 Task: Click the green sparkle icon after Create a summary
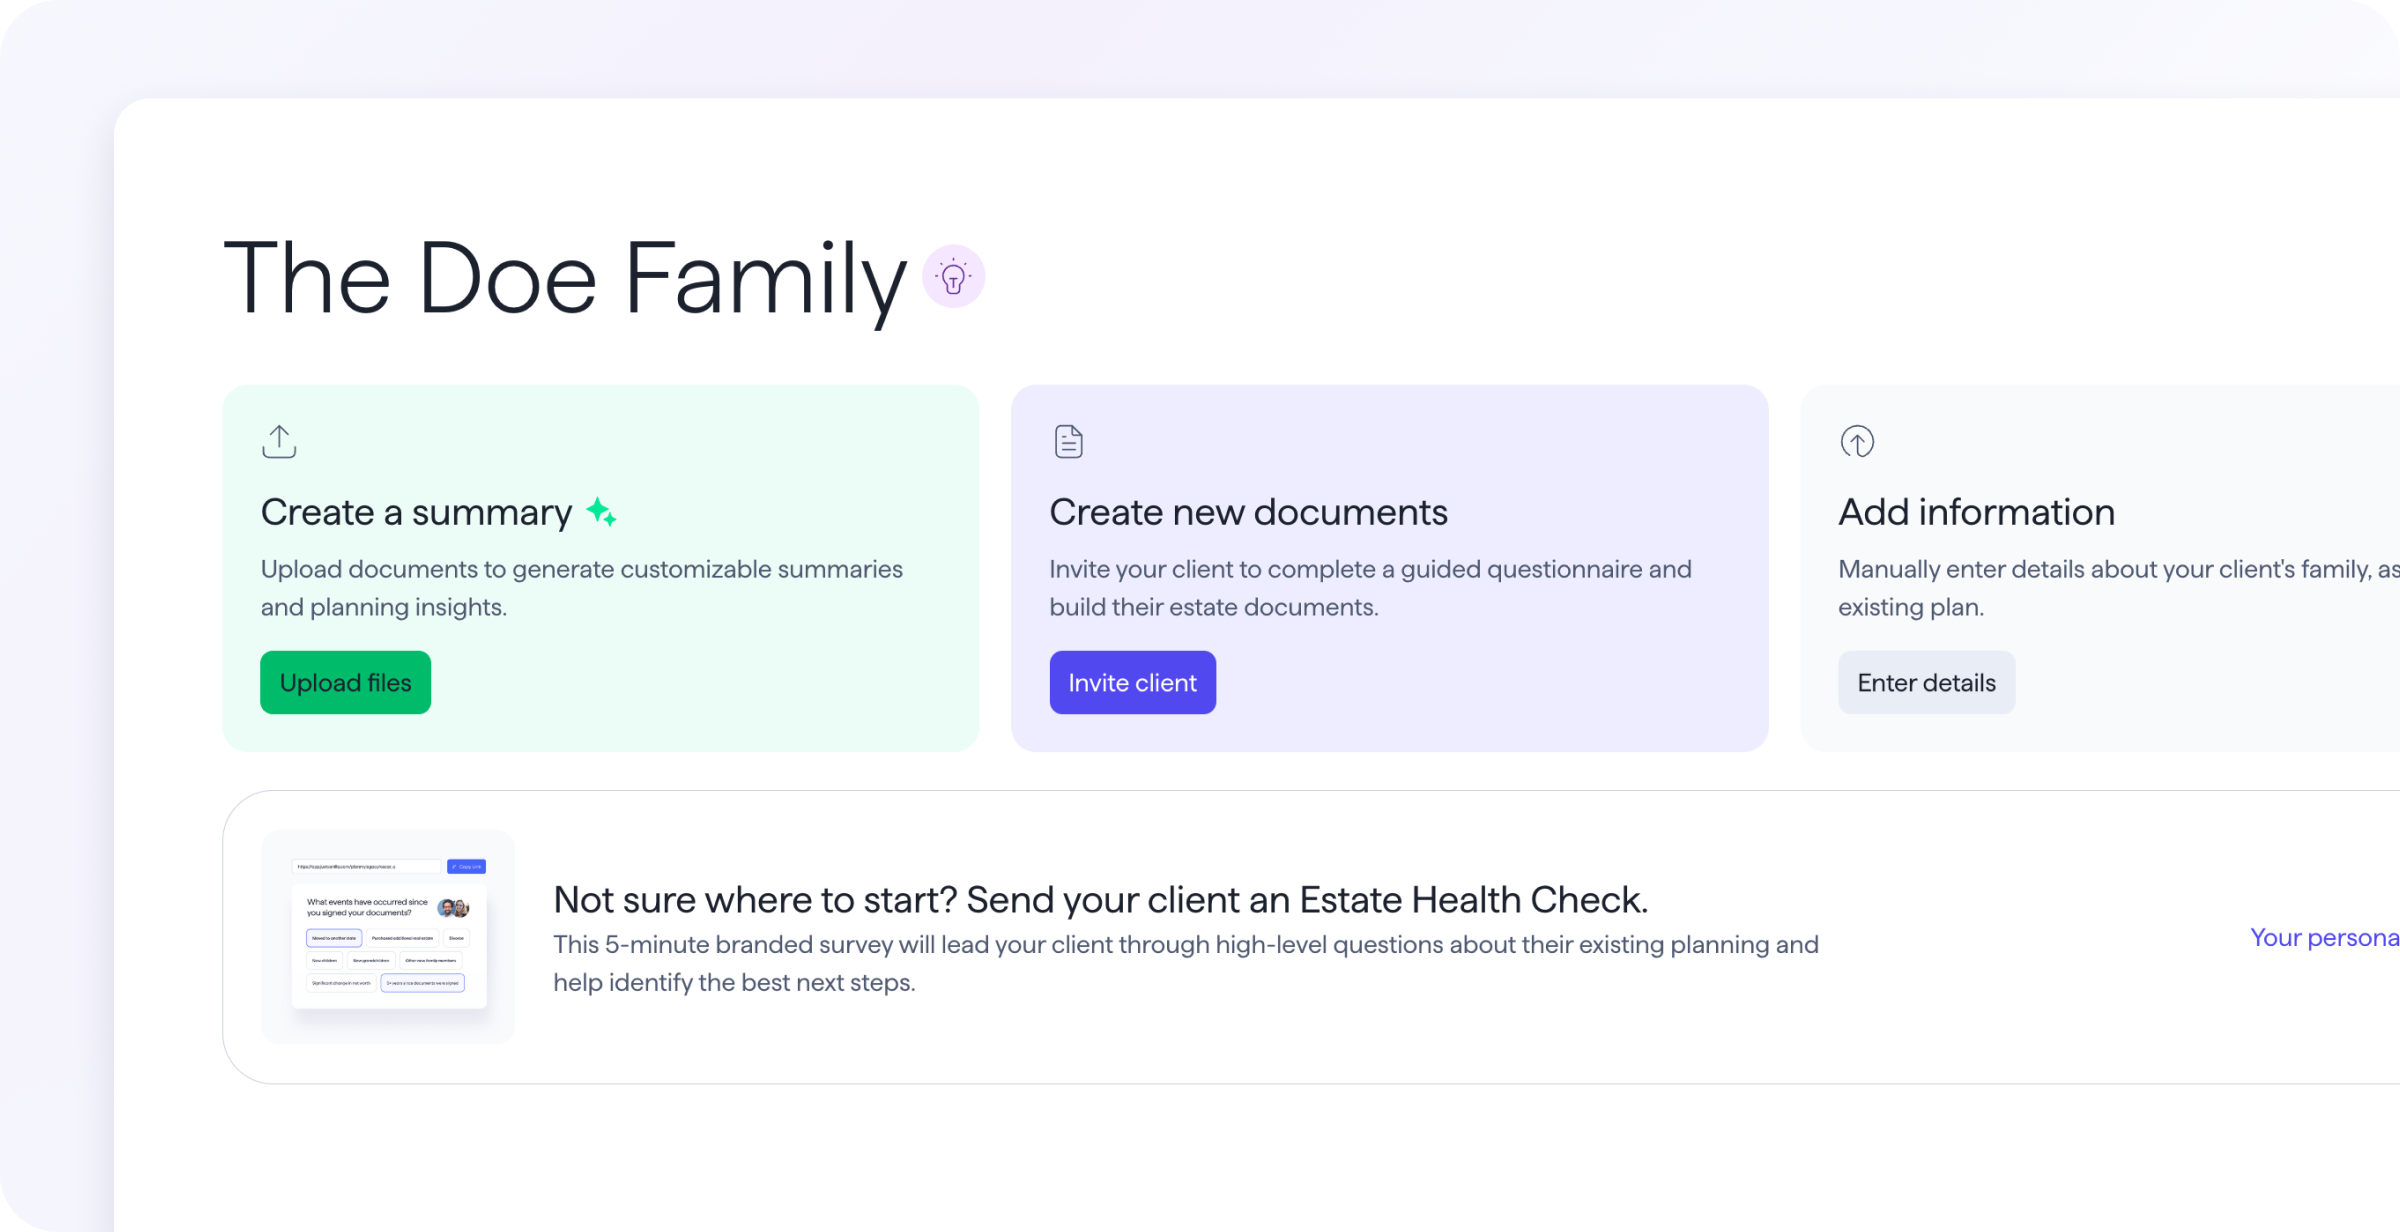pyautogui.click(x=601, y=512)
